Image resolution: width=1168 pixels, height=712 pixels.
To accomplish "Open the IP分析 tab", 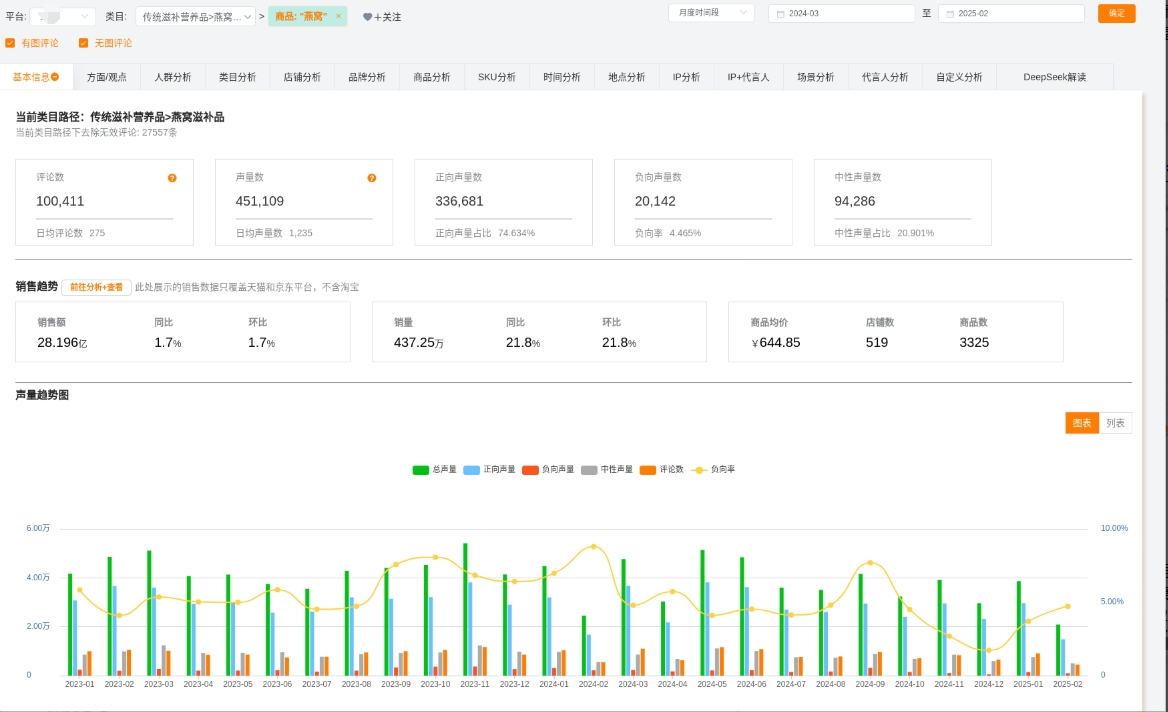I will [x=687, y=77].
